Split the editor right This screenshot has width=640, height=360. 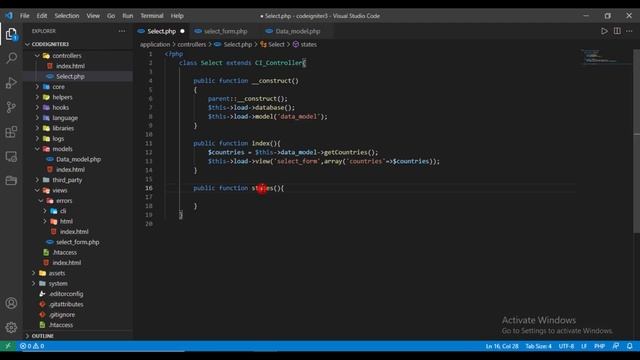tap(617, 31)
